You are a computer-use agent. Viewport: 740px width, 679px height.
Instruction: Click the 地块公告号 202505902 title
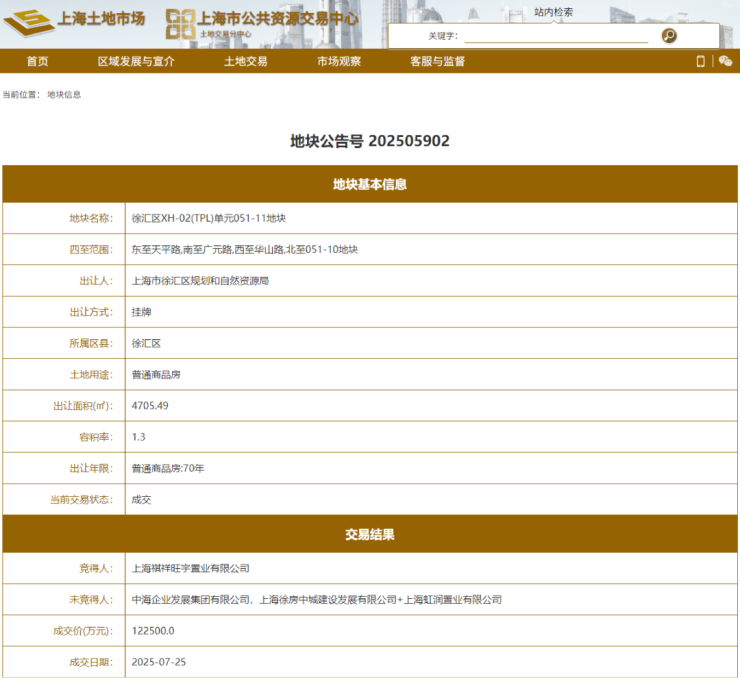click(370, 141)
